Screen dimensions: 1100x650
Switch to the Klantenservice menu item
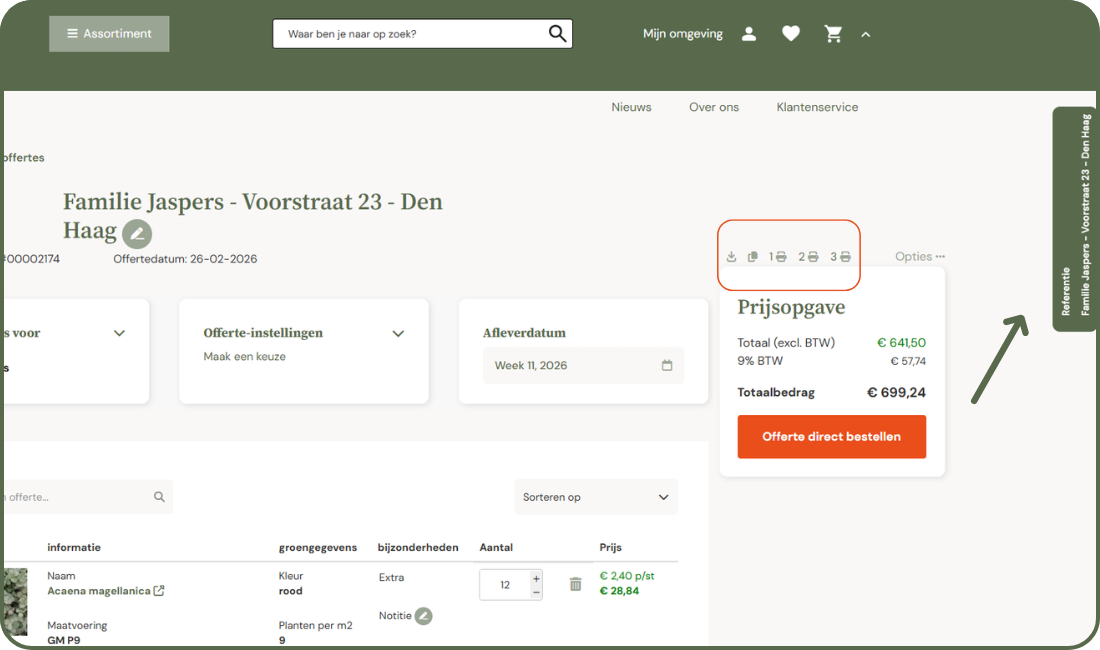(x=817, y=107)
